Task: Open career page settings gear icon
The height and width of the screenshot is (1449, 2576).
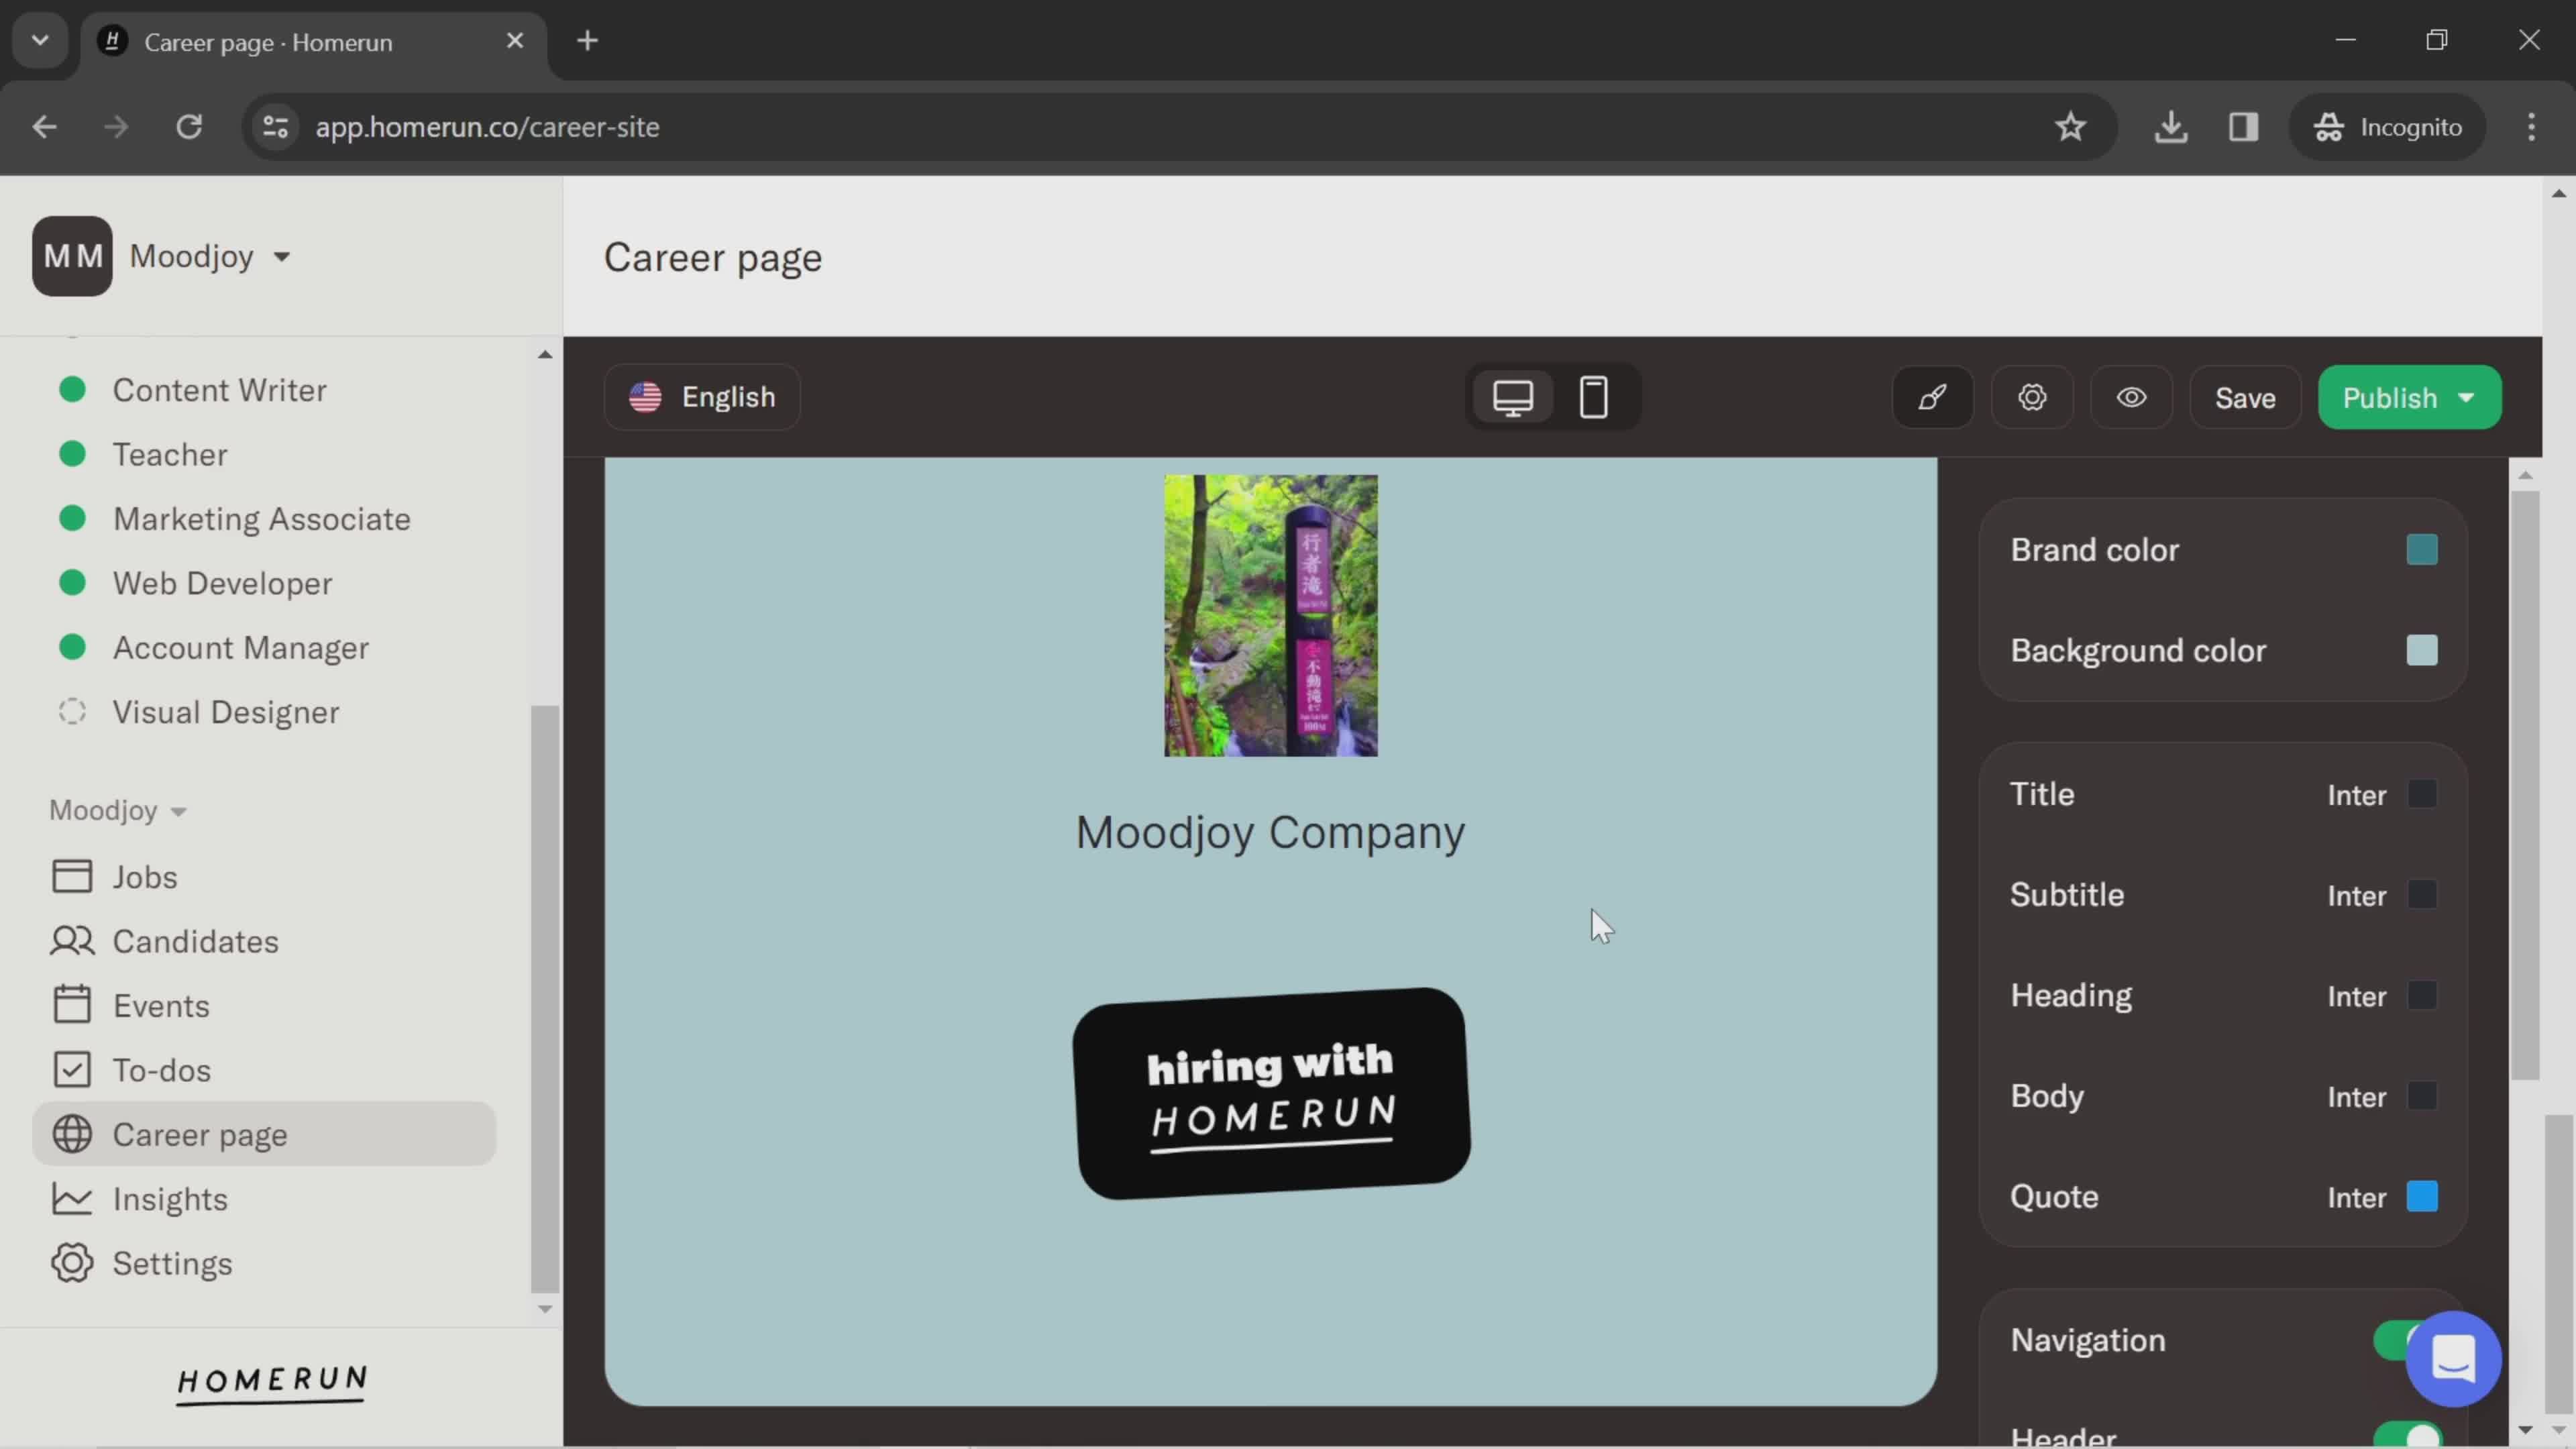Action: 2032,397
